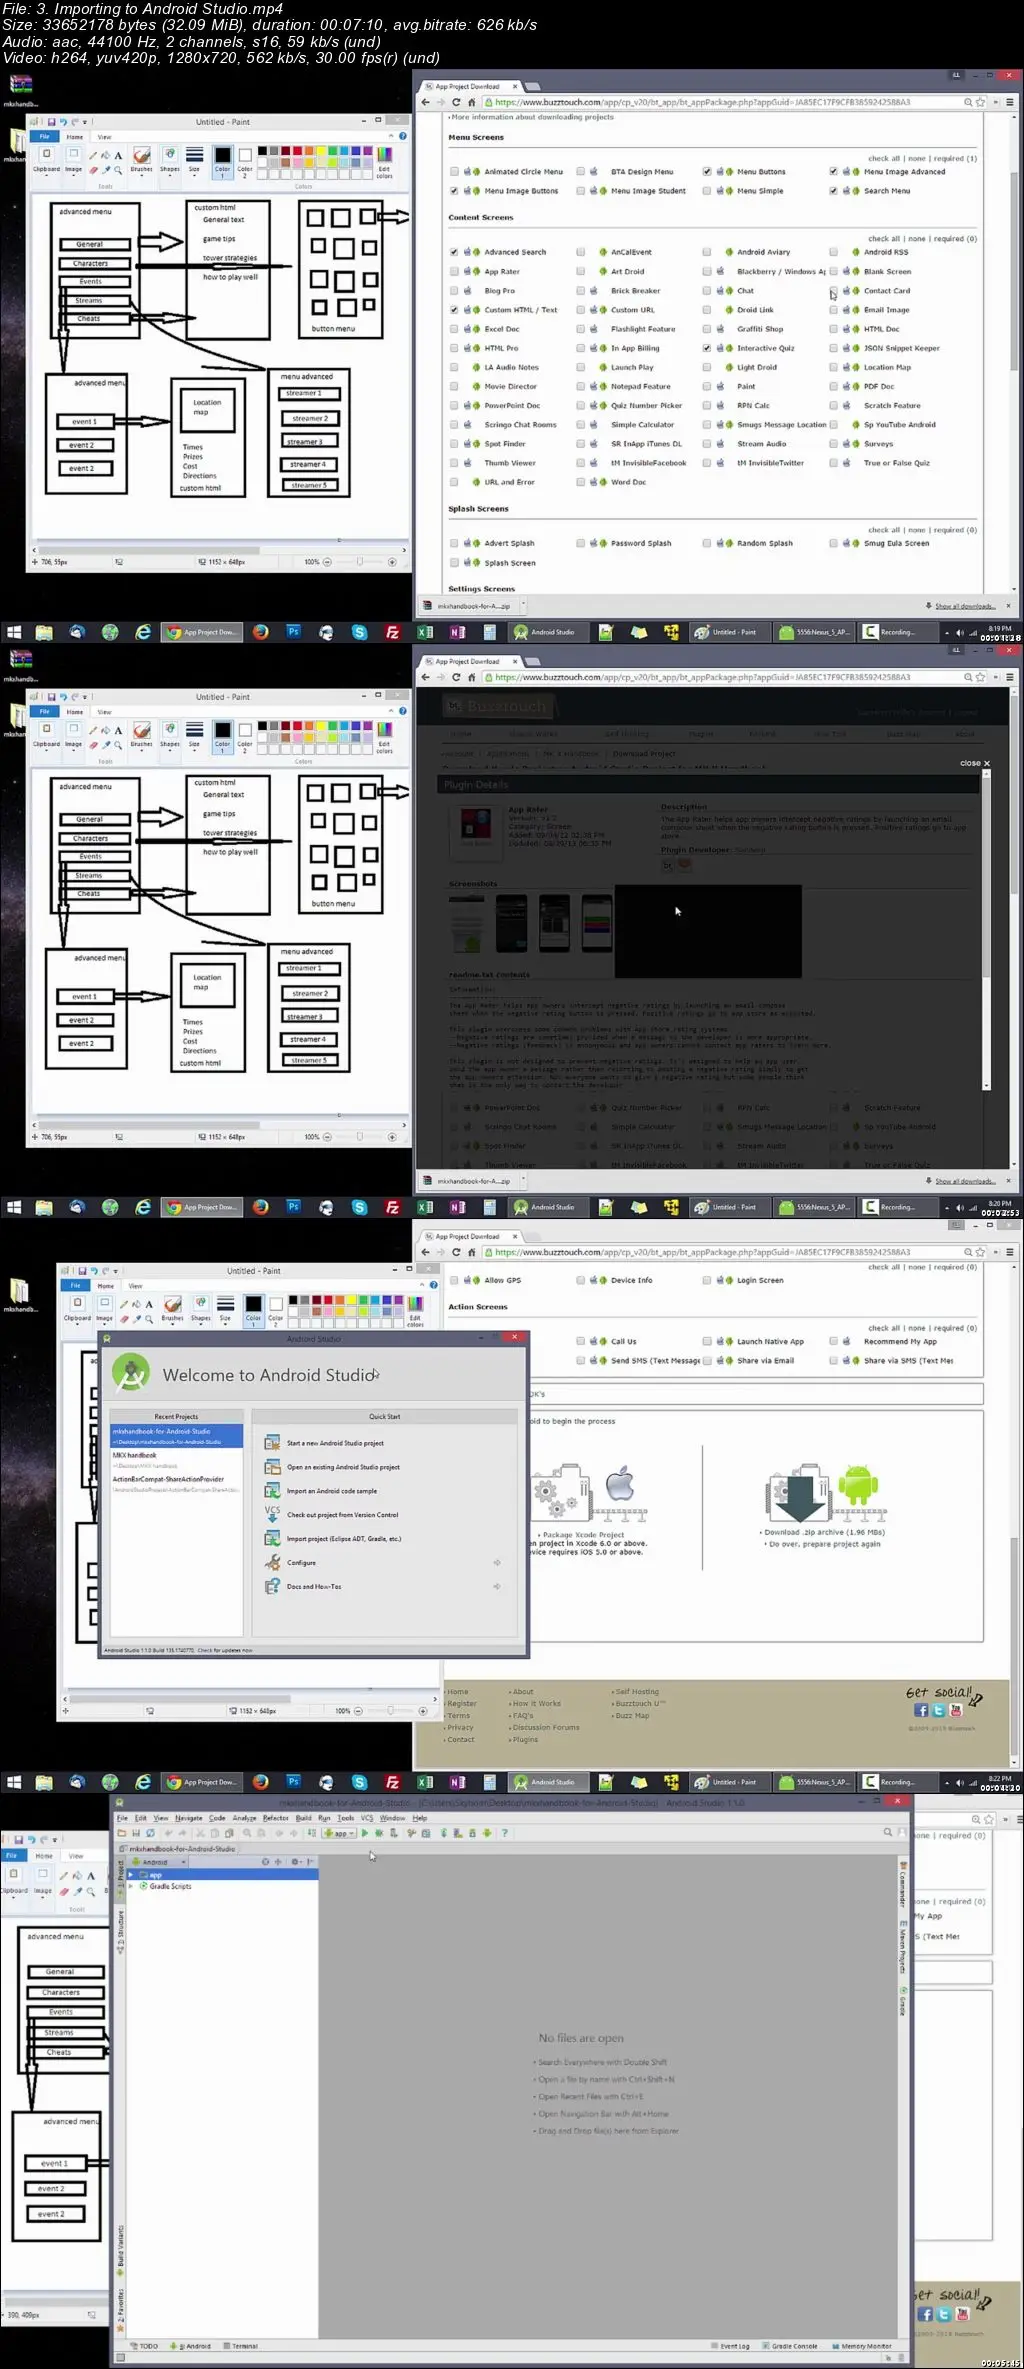Check the Launch Native App checkbox
Viewport: 1024px width, 2369px height.
pyautogui.click(x=707, y=1342)
